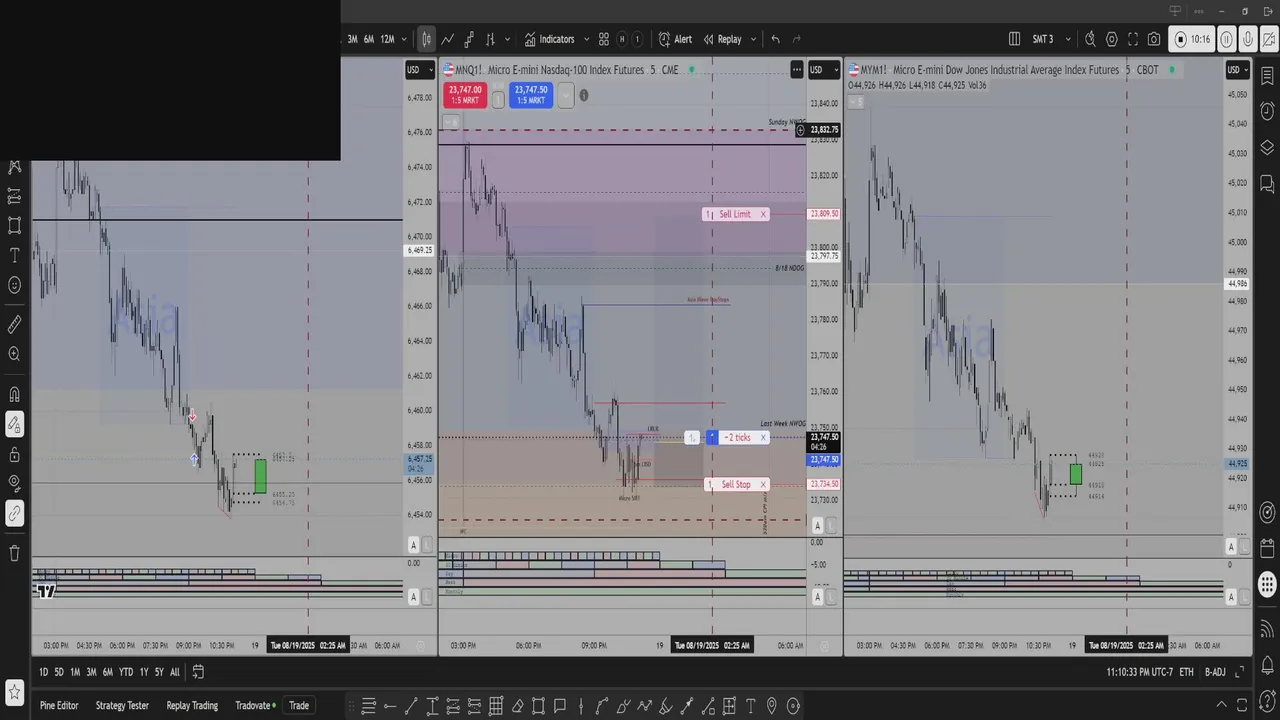
Task: Change USD currency on left chart price scale
Action: (x=418, y=69)
